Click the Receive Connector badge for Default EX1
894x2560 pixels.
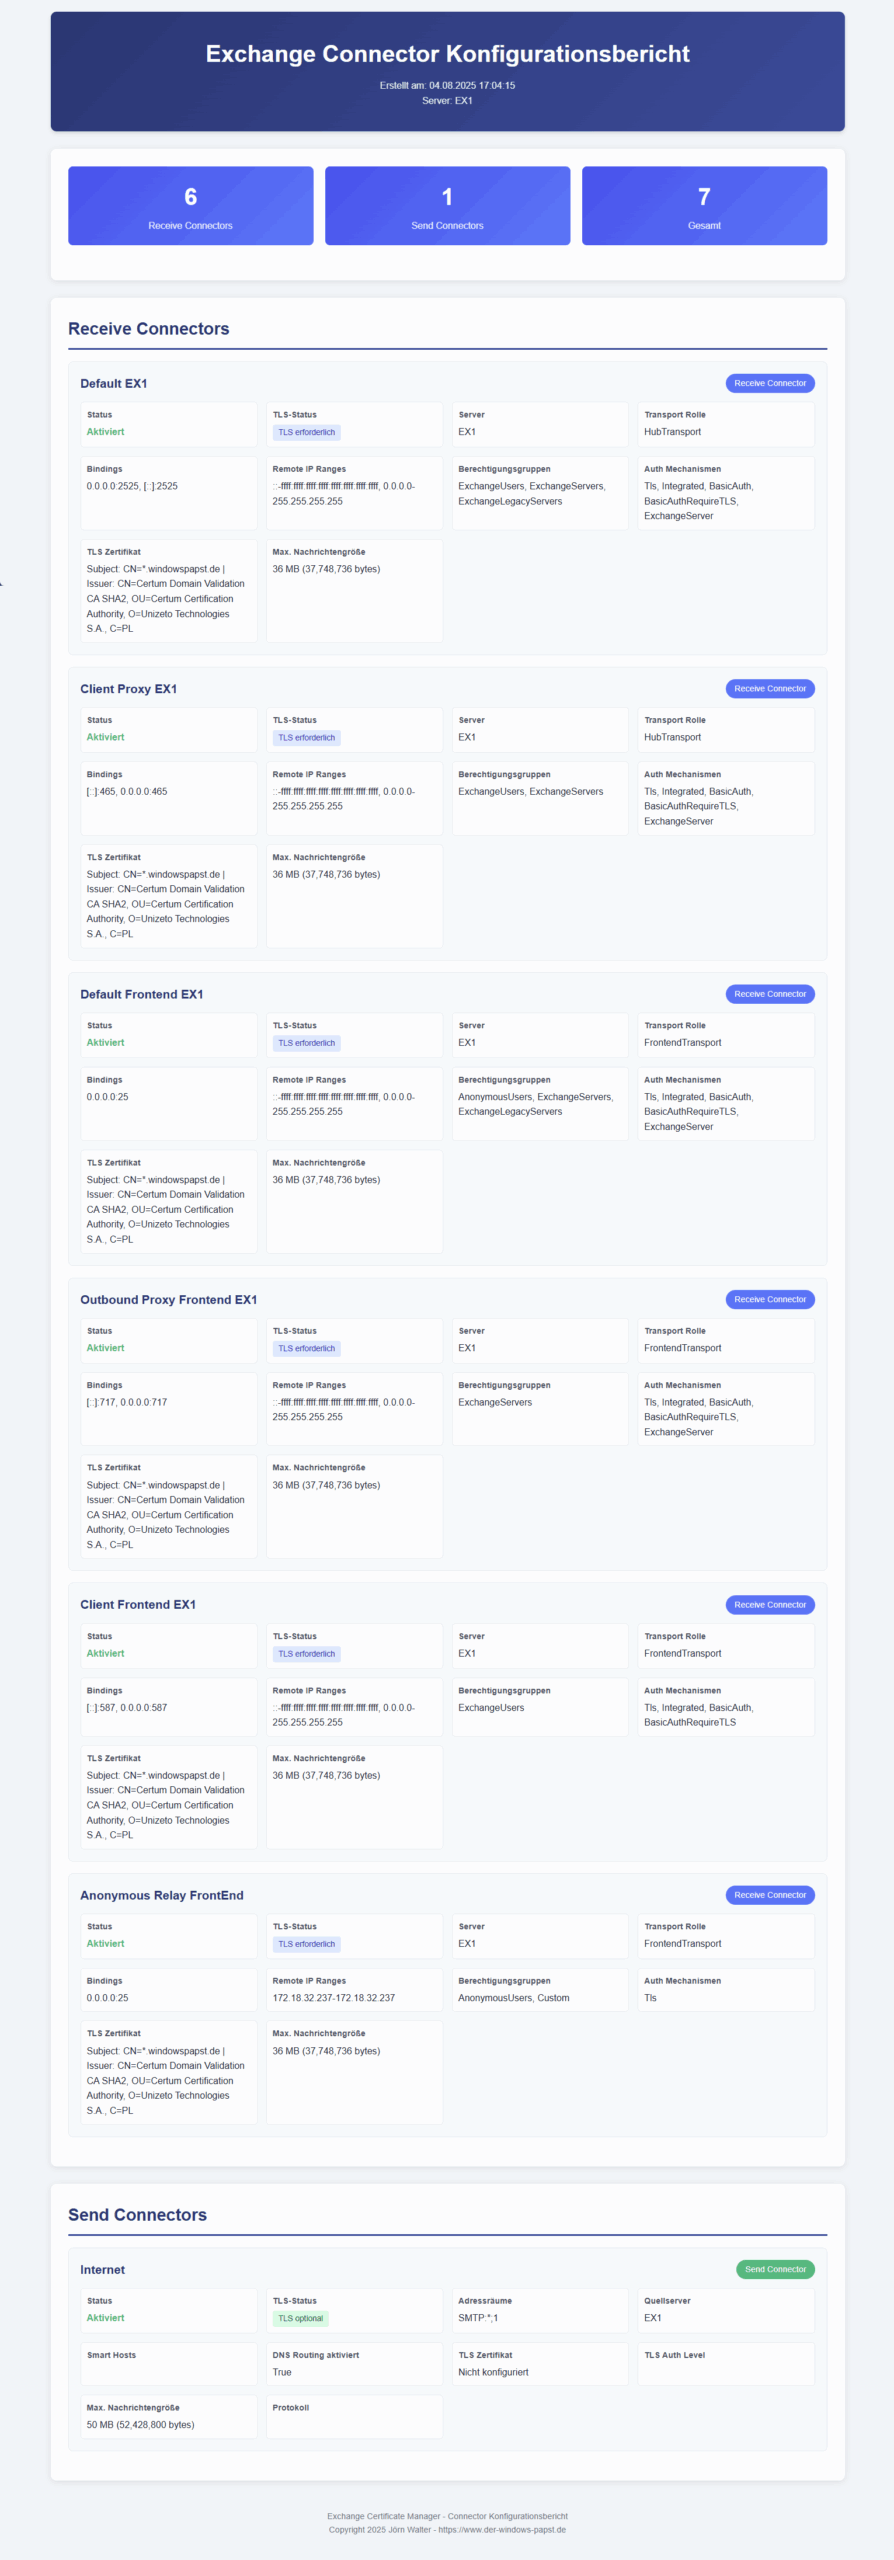(x=769, y=383)
